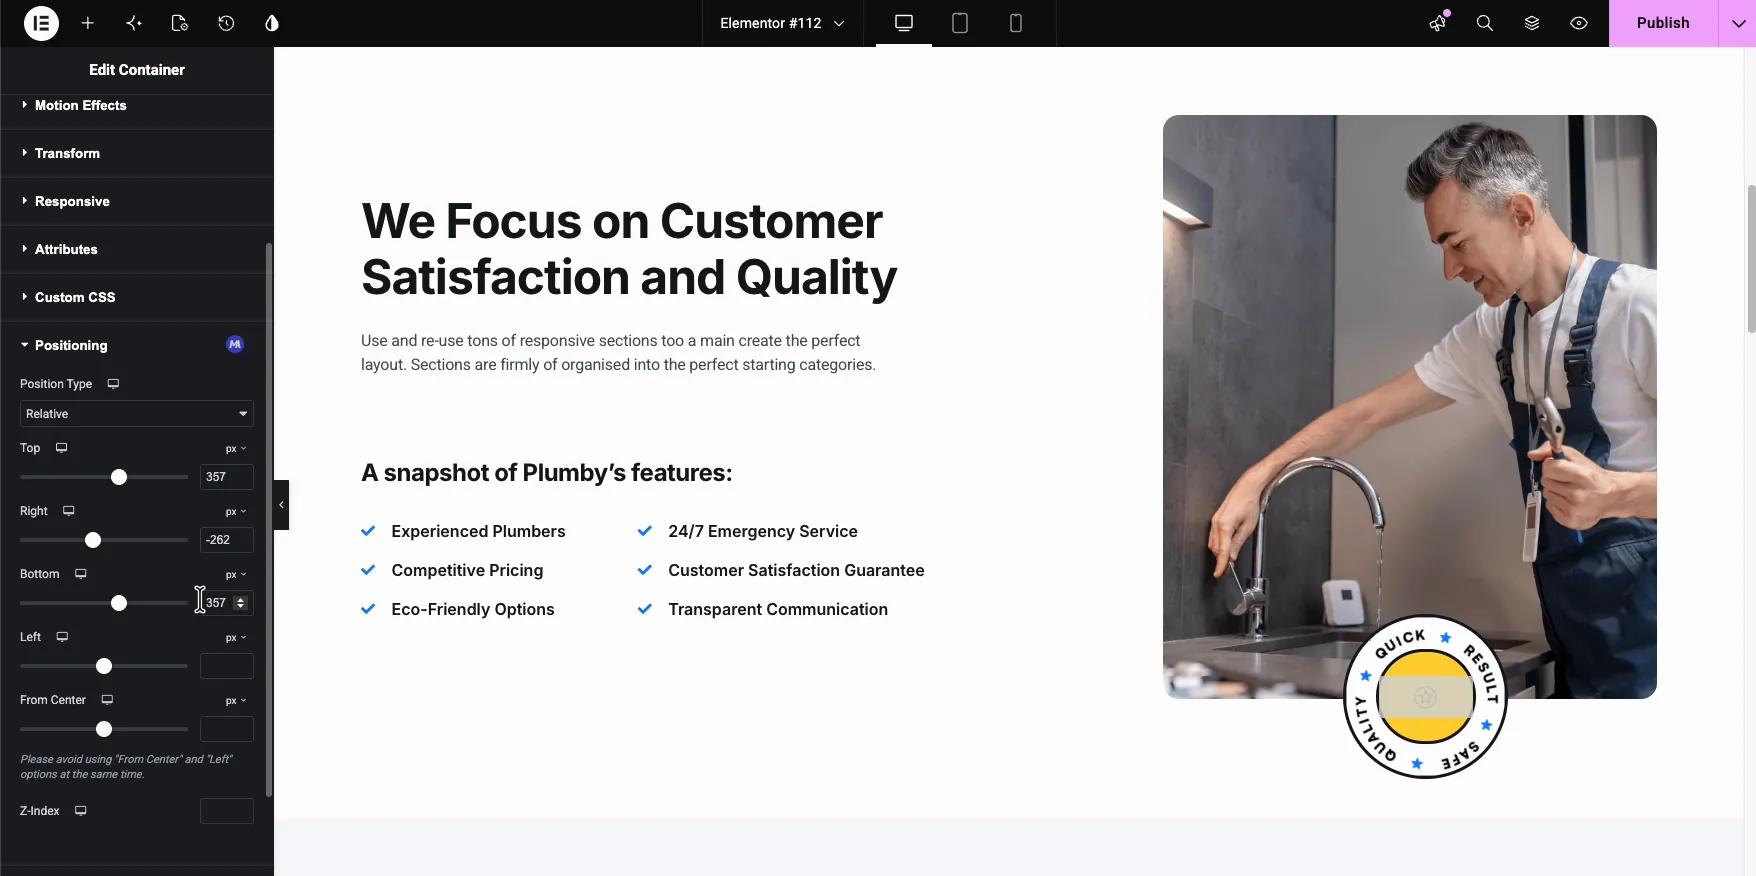Preview changes with the eye icon
Screen dimensions: 1756x876
coord(1579,23)
